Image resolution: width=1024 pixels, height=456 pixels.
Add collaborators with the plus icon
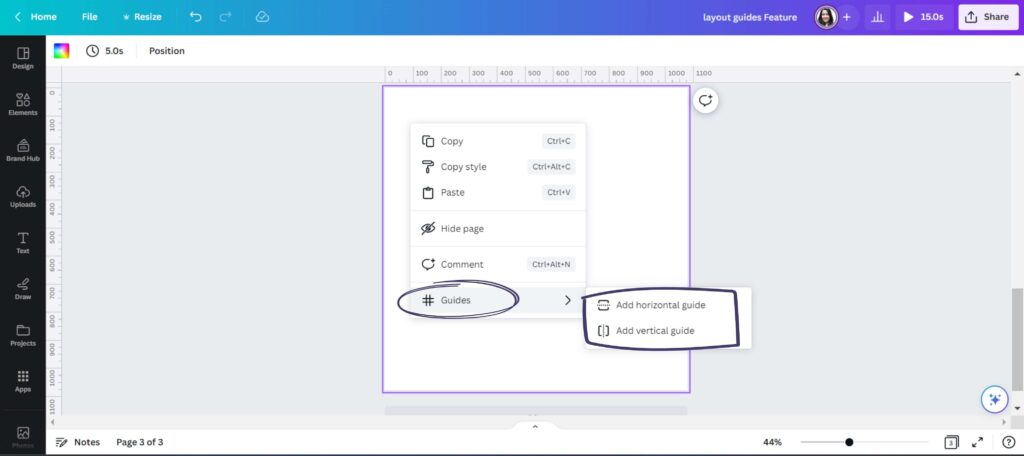pyautogui.click(x=847, y=18)
